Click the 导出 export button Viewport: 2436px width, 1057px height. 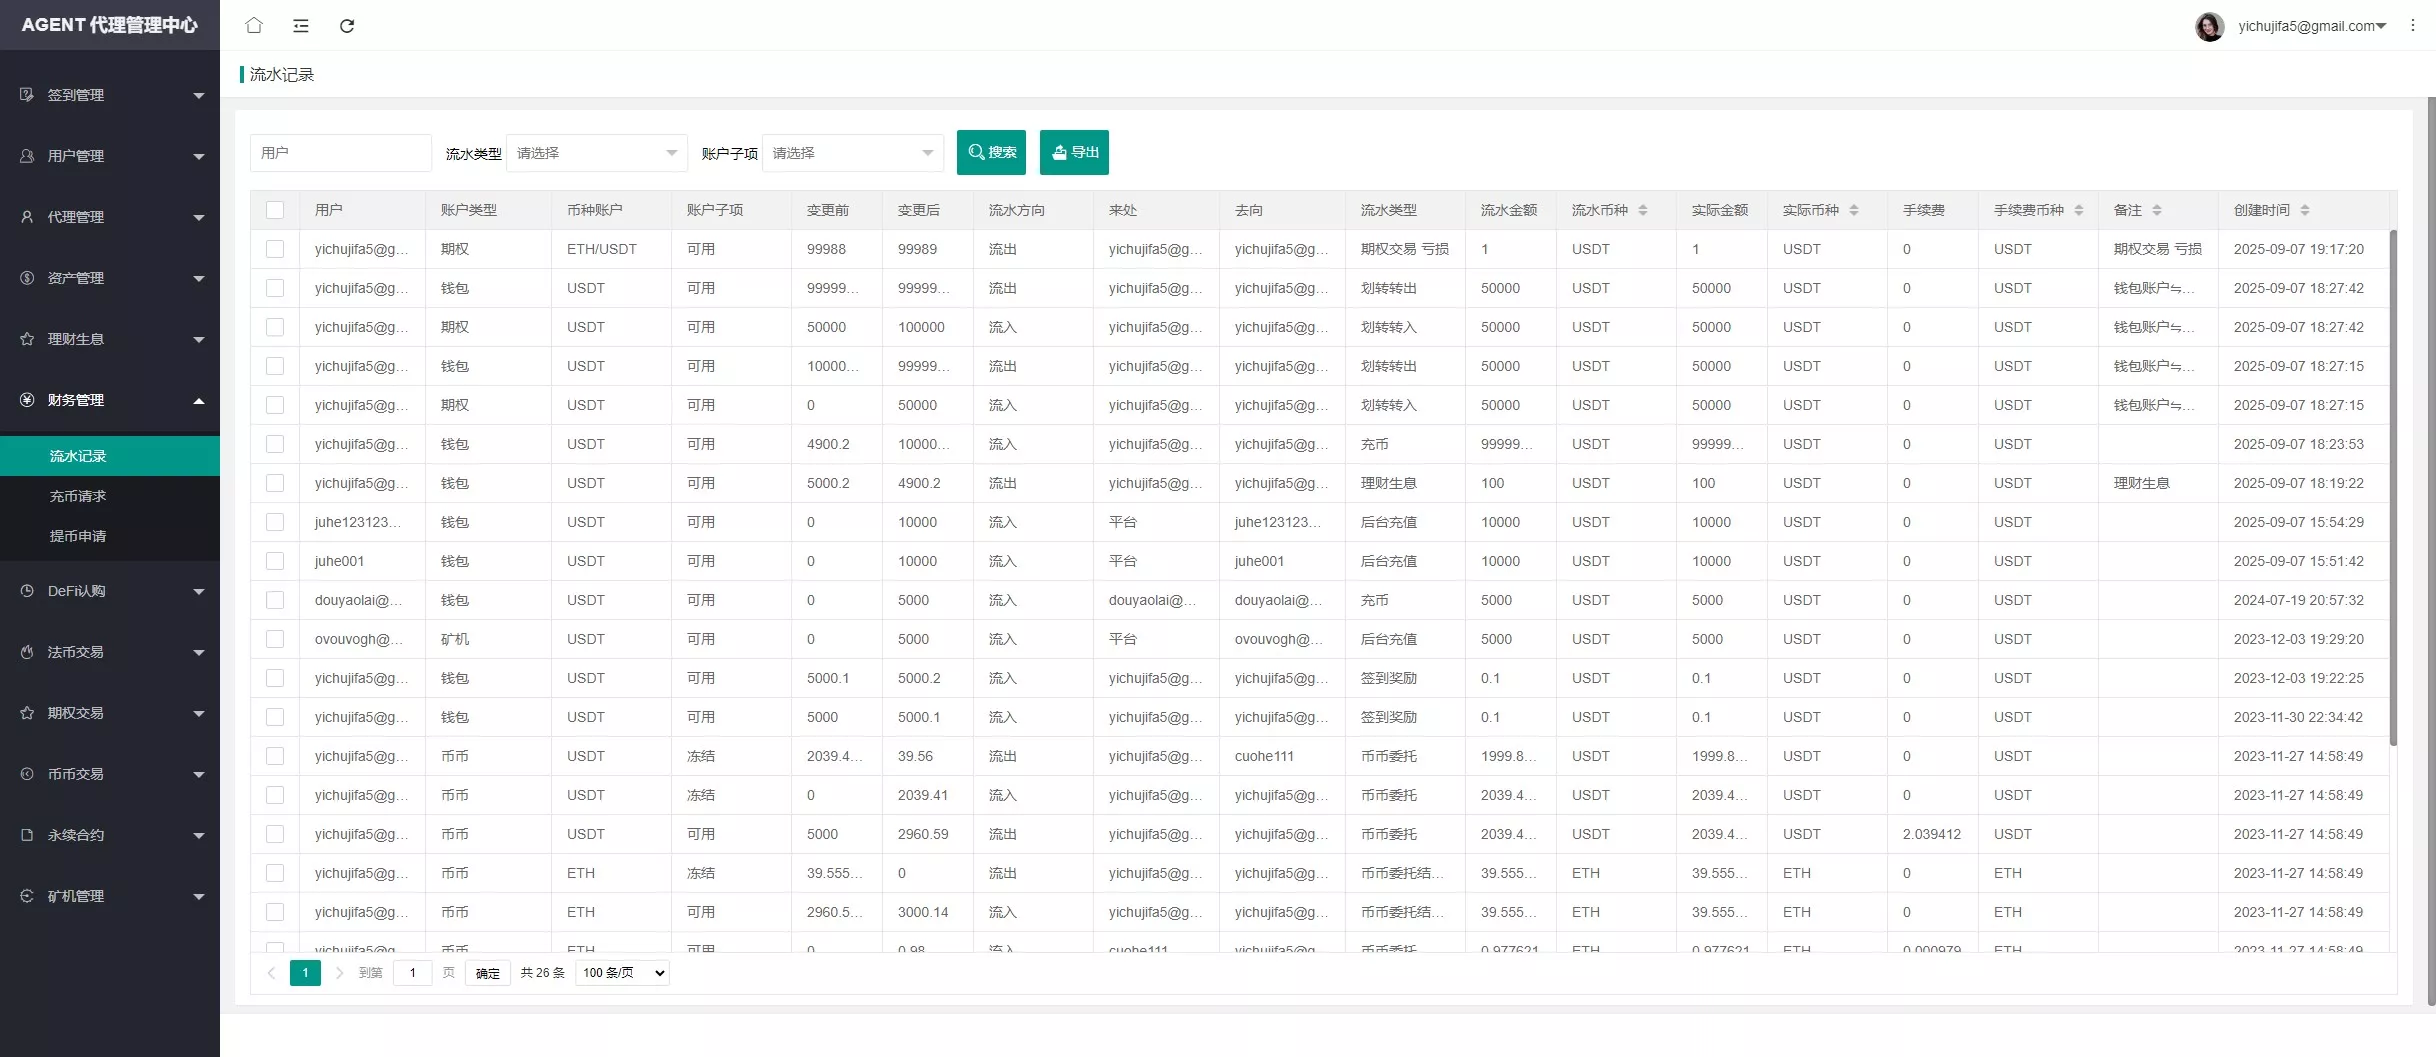[1074, 152]
